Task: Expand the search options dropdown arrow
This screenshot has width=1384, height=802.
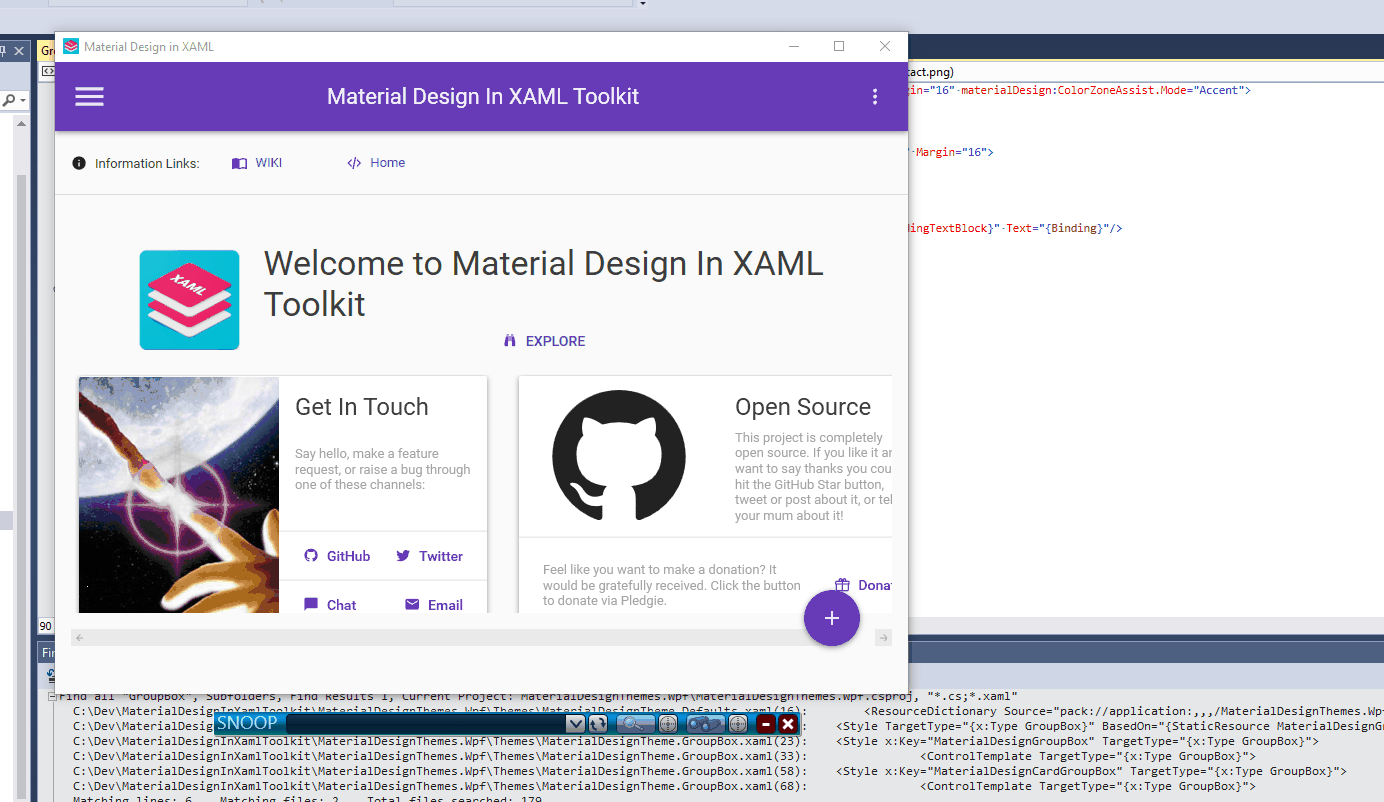Action: (22, 101)
